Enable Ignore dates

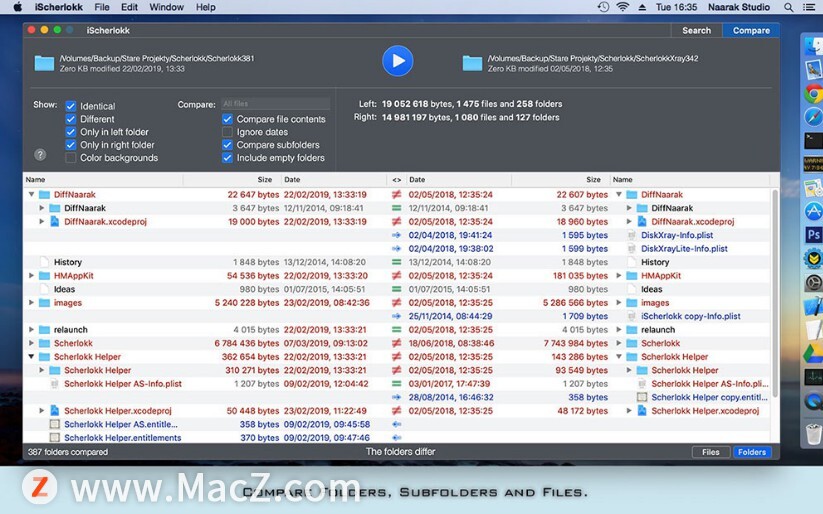[227, 132]
